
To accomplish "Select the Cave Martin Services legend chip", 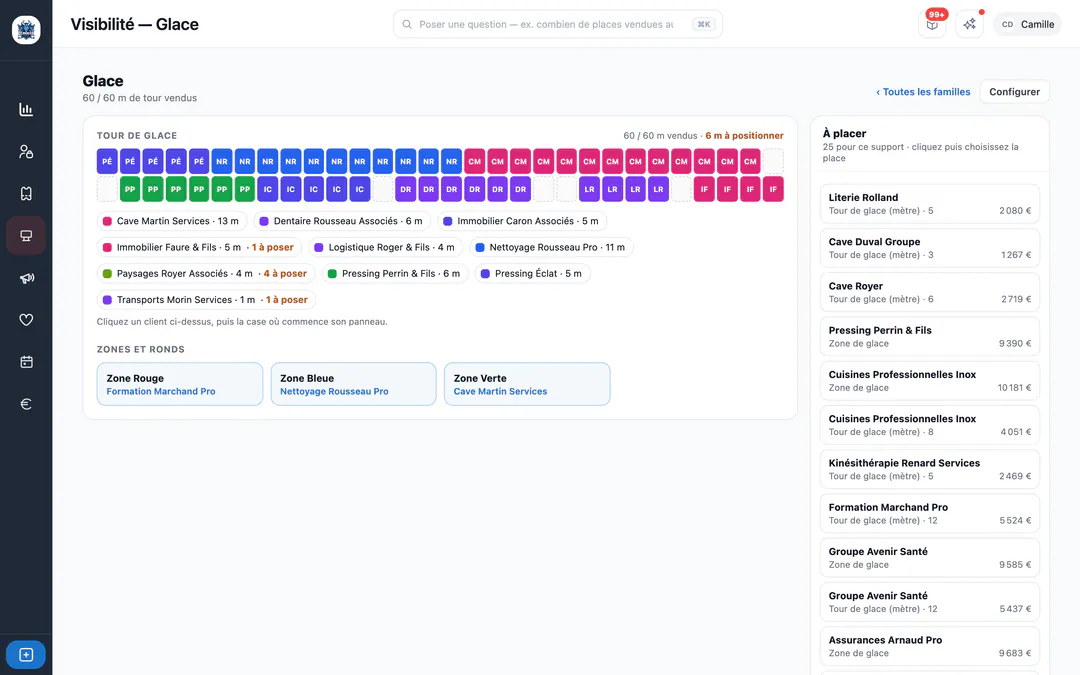I will click(x=172, y=221).
